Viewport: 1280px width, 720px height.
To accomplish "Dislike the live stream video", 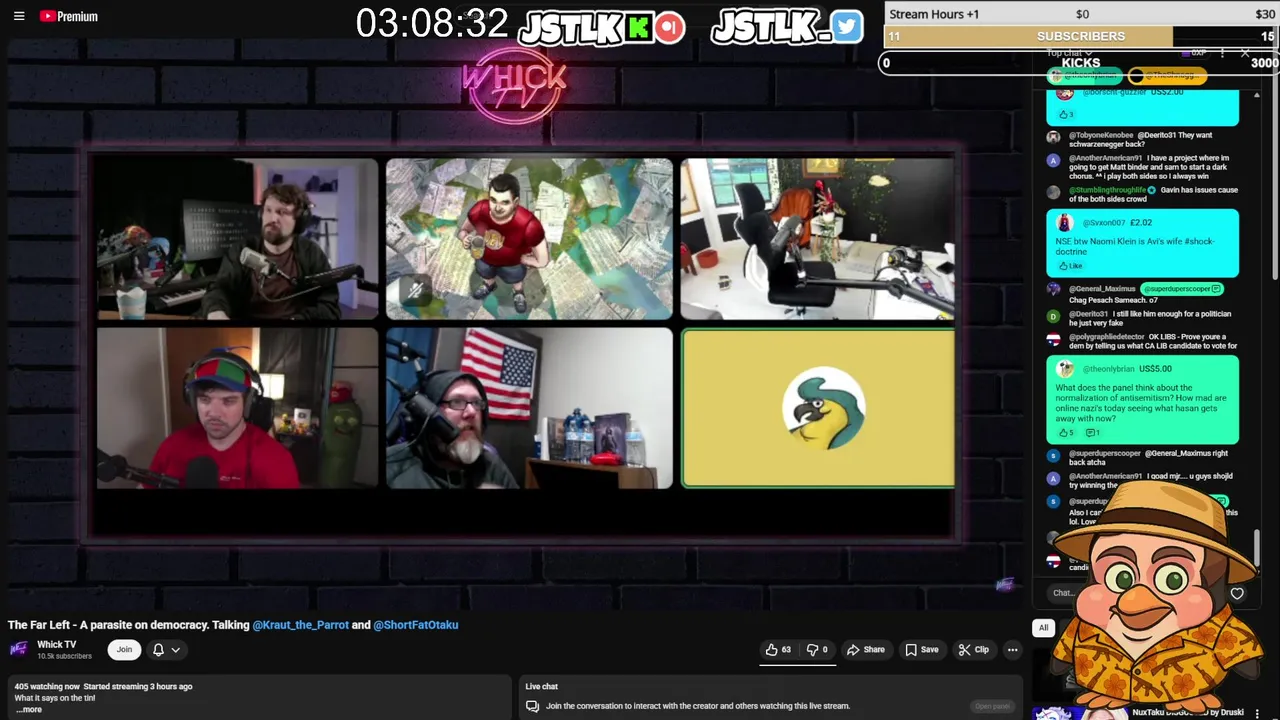I will tap(818, 649).
